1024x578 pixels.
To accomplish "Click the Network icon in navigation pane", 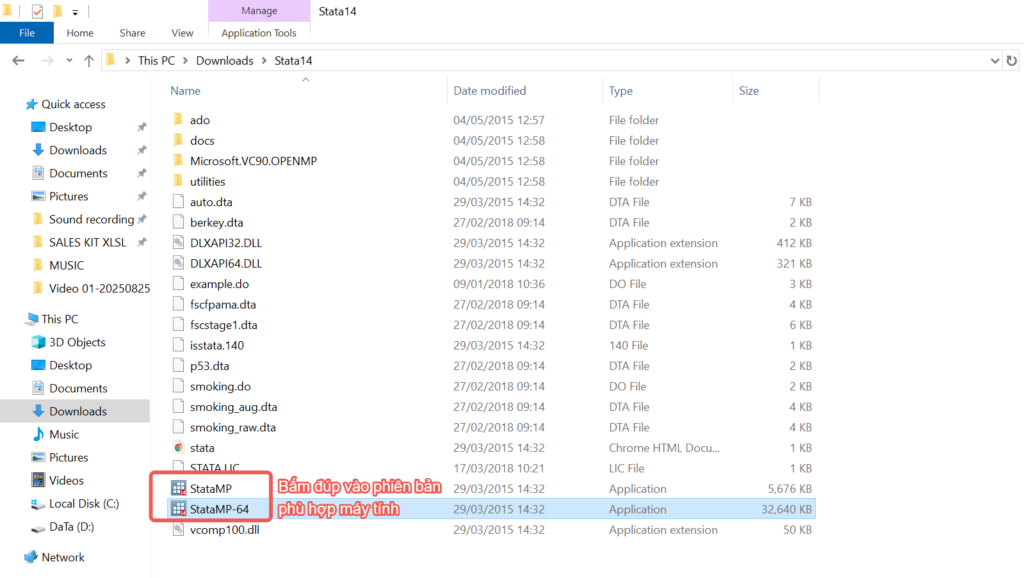I will pos(31,557).
